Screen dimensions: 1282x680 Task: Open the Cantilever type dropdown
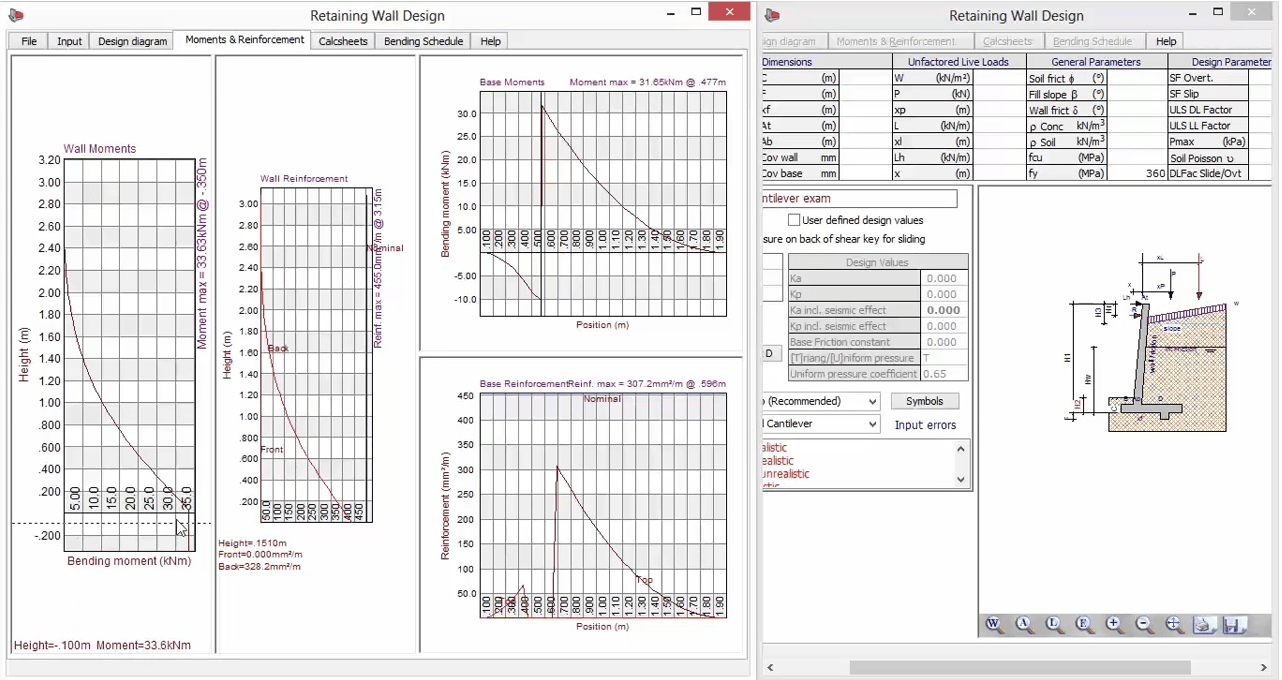[872, 424]
